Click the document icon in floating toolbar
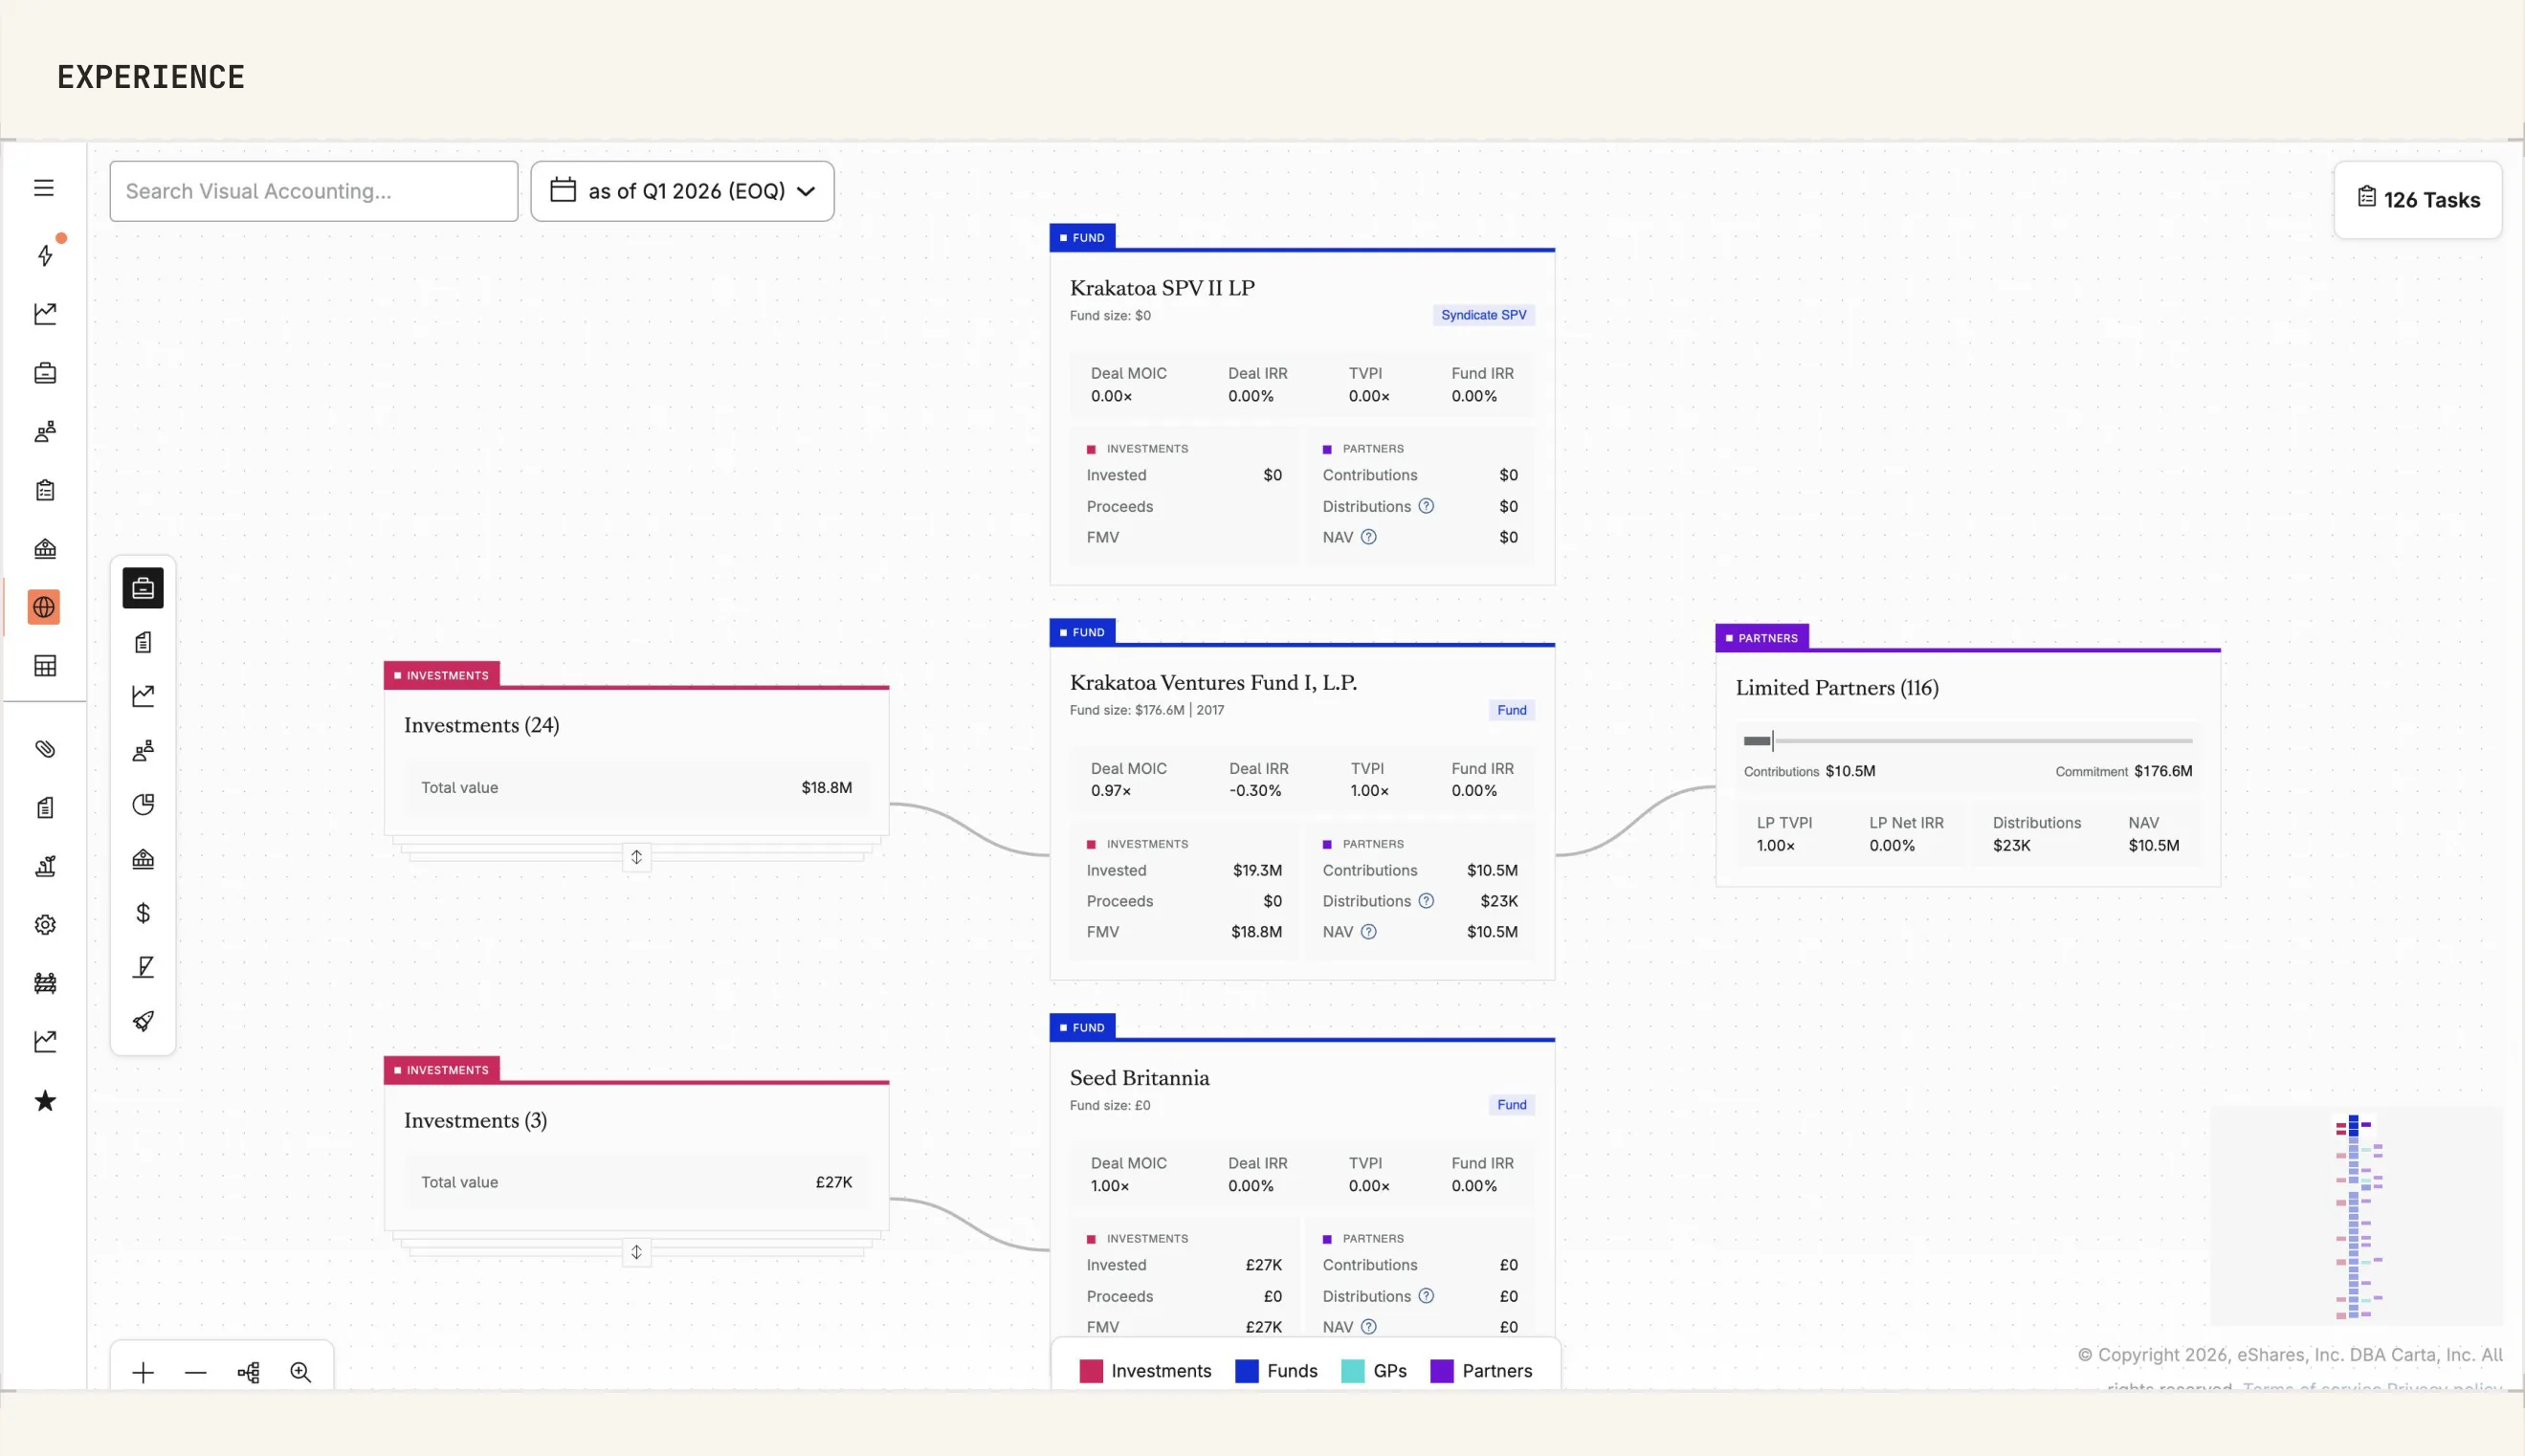Image resolution: width=2525 pixels, height=1456 pixels. pos(143,642)
